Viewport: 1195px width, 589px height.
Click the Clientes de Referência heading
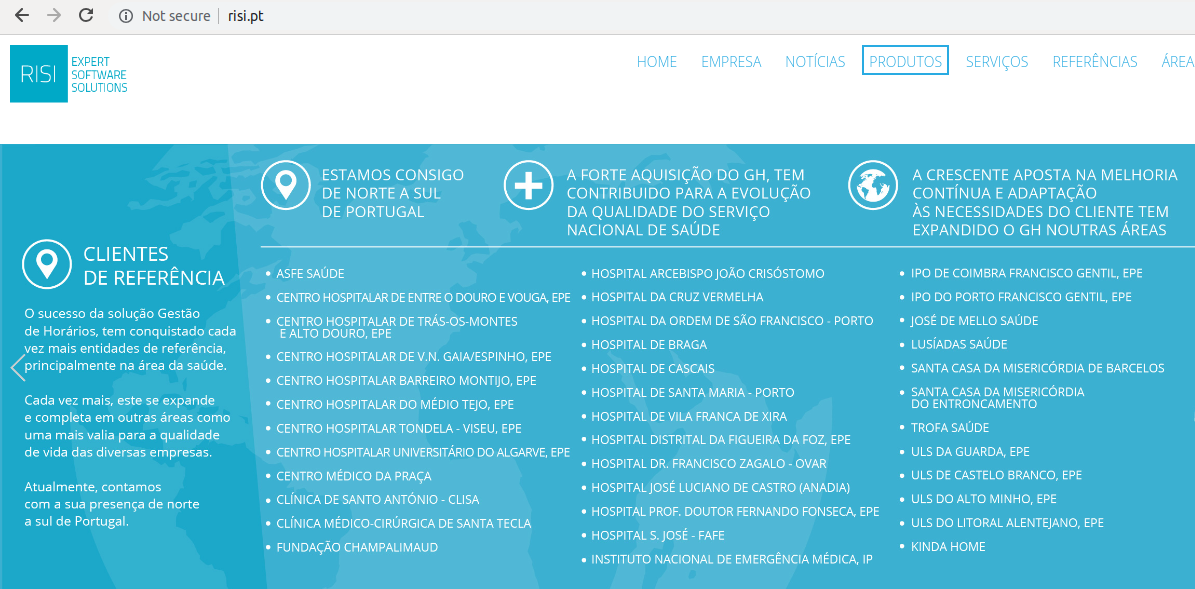click(x=154, y=266)
